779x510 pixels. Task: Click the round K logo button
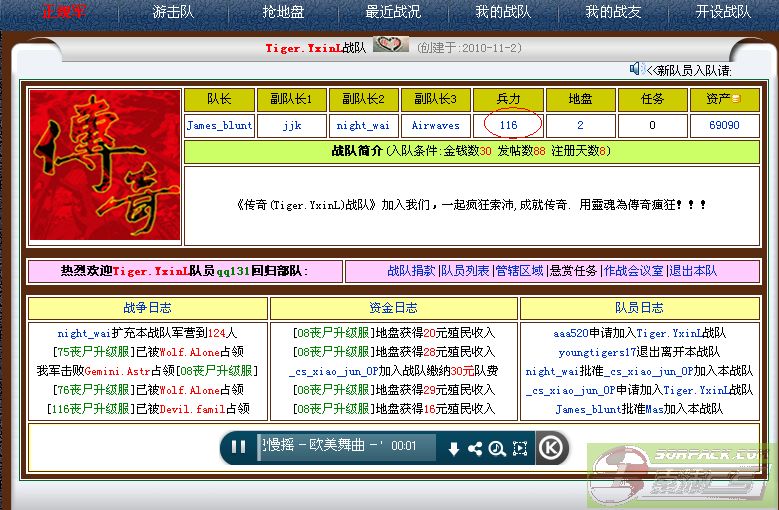coord(552,447)
